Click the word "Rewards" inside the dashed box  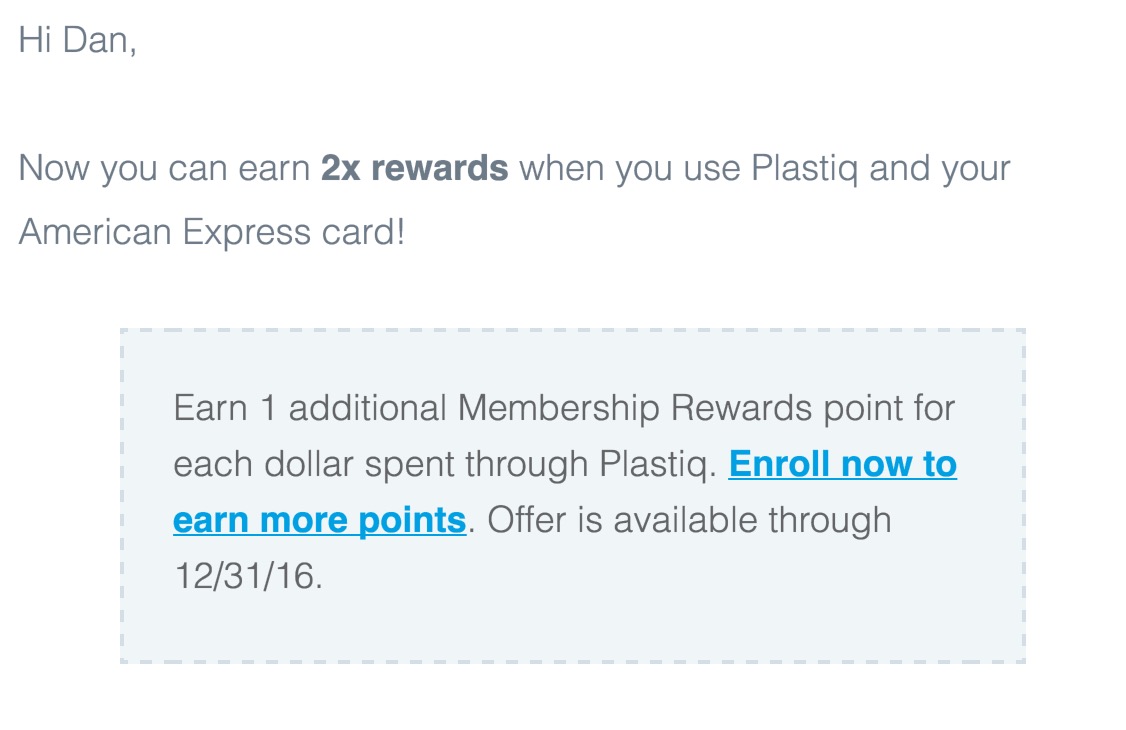(741, 409)
